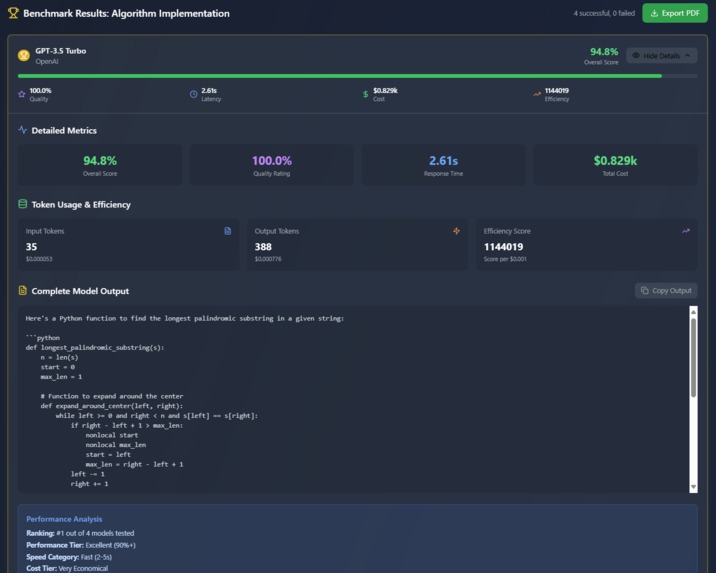Export results with the Export PDF button
The image size is (716, 573).
click(674, 13)
